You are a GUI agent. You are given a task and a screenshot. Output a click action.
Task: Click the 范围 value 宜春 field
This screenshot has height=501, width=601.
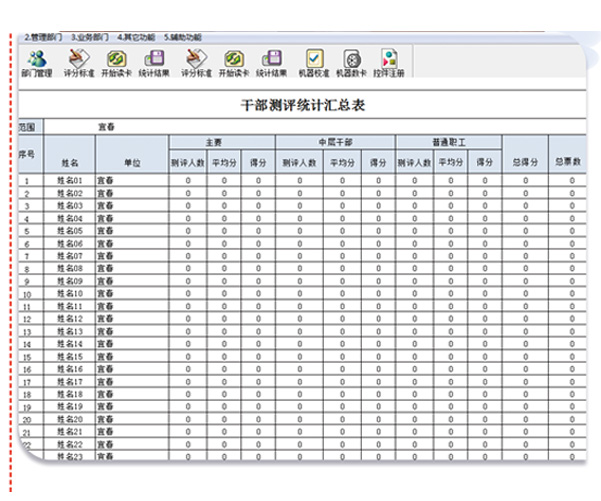[x=105, y=127]
